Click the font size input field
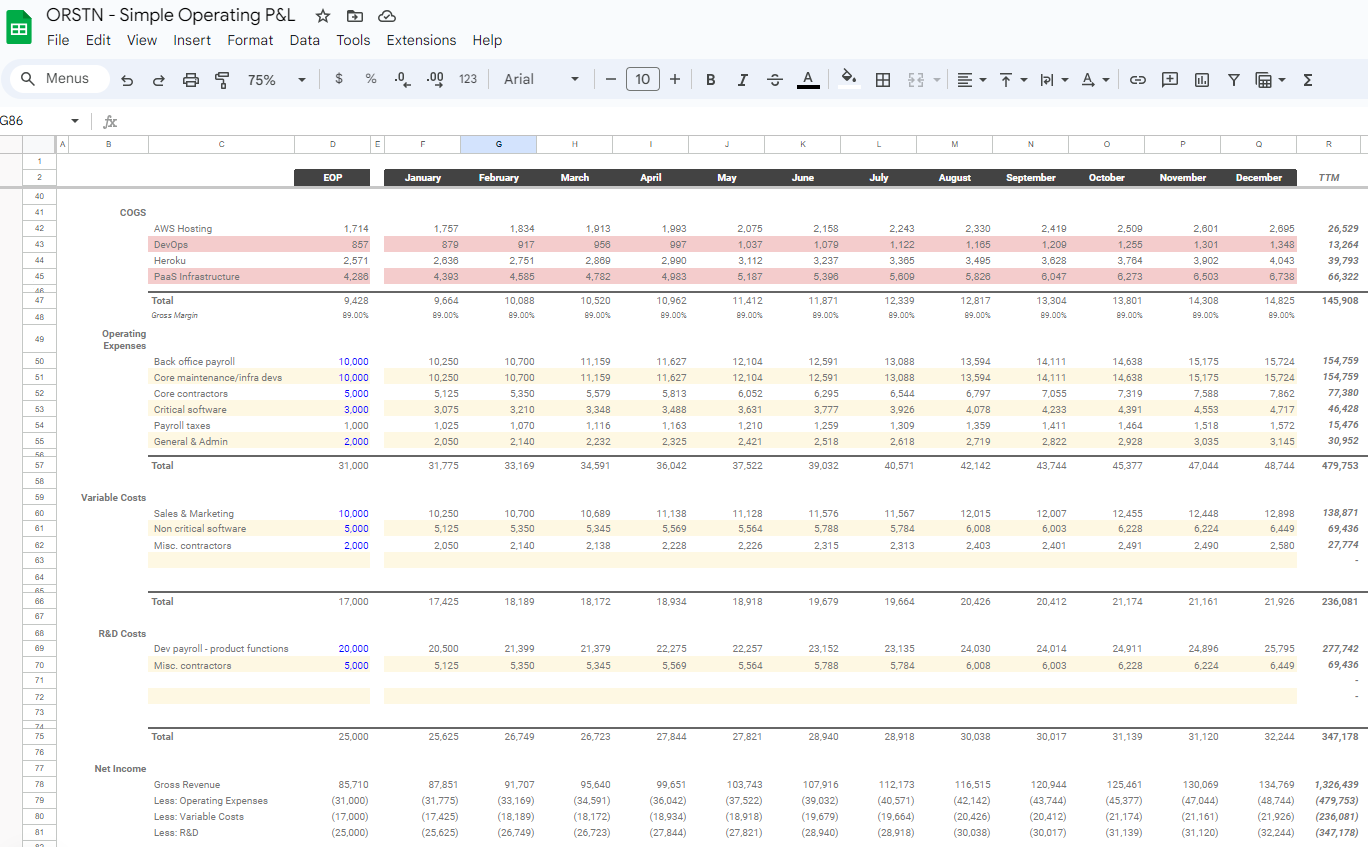1368x847 pixels. [642, 79]
